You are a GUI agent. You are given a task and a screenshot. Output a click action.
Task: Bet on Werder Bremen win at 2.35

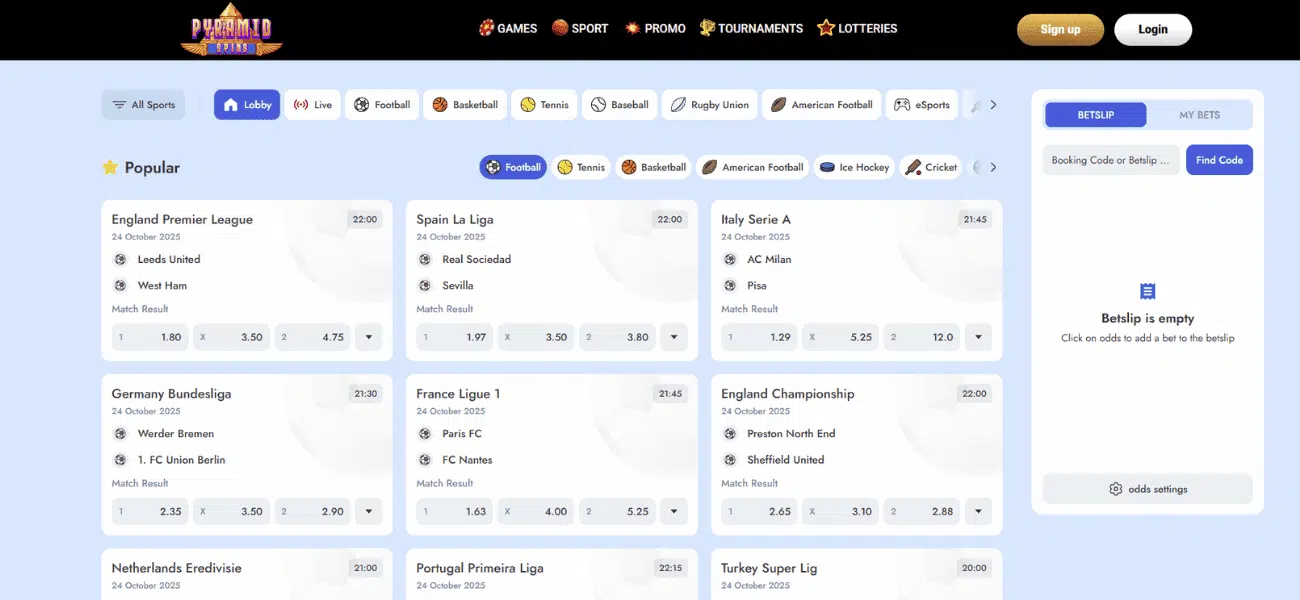150,511
